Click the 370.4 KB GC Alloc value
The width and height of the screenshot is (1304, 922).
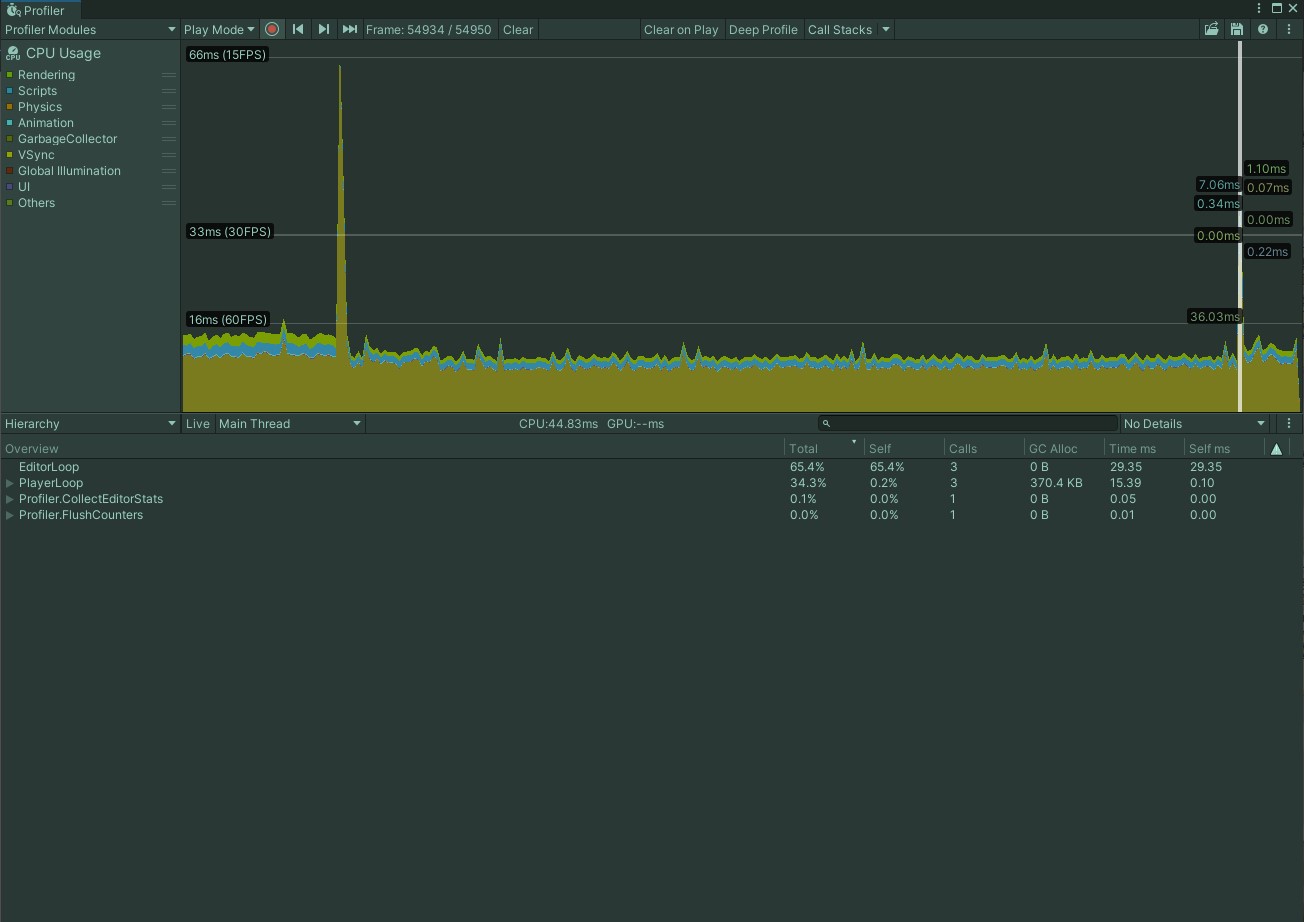(x=1056, y=483)
